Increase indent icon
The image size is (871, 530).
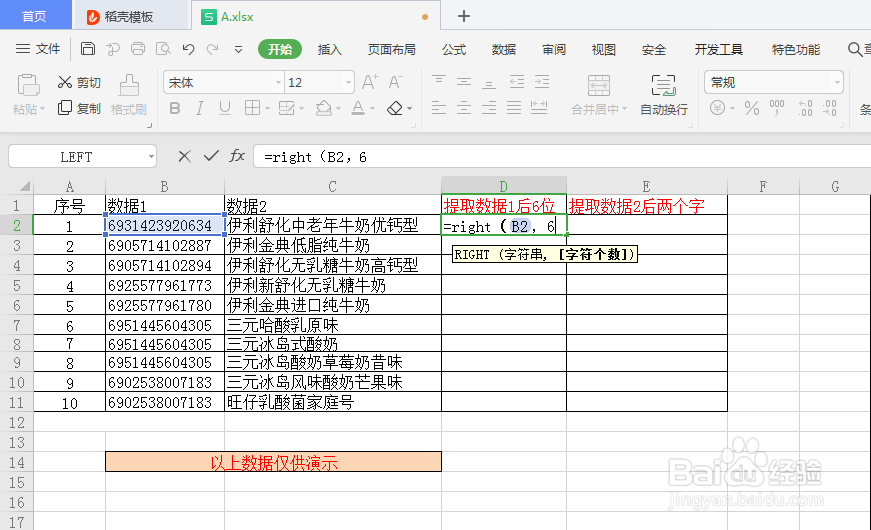(x=542, y=82)
